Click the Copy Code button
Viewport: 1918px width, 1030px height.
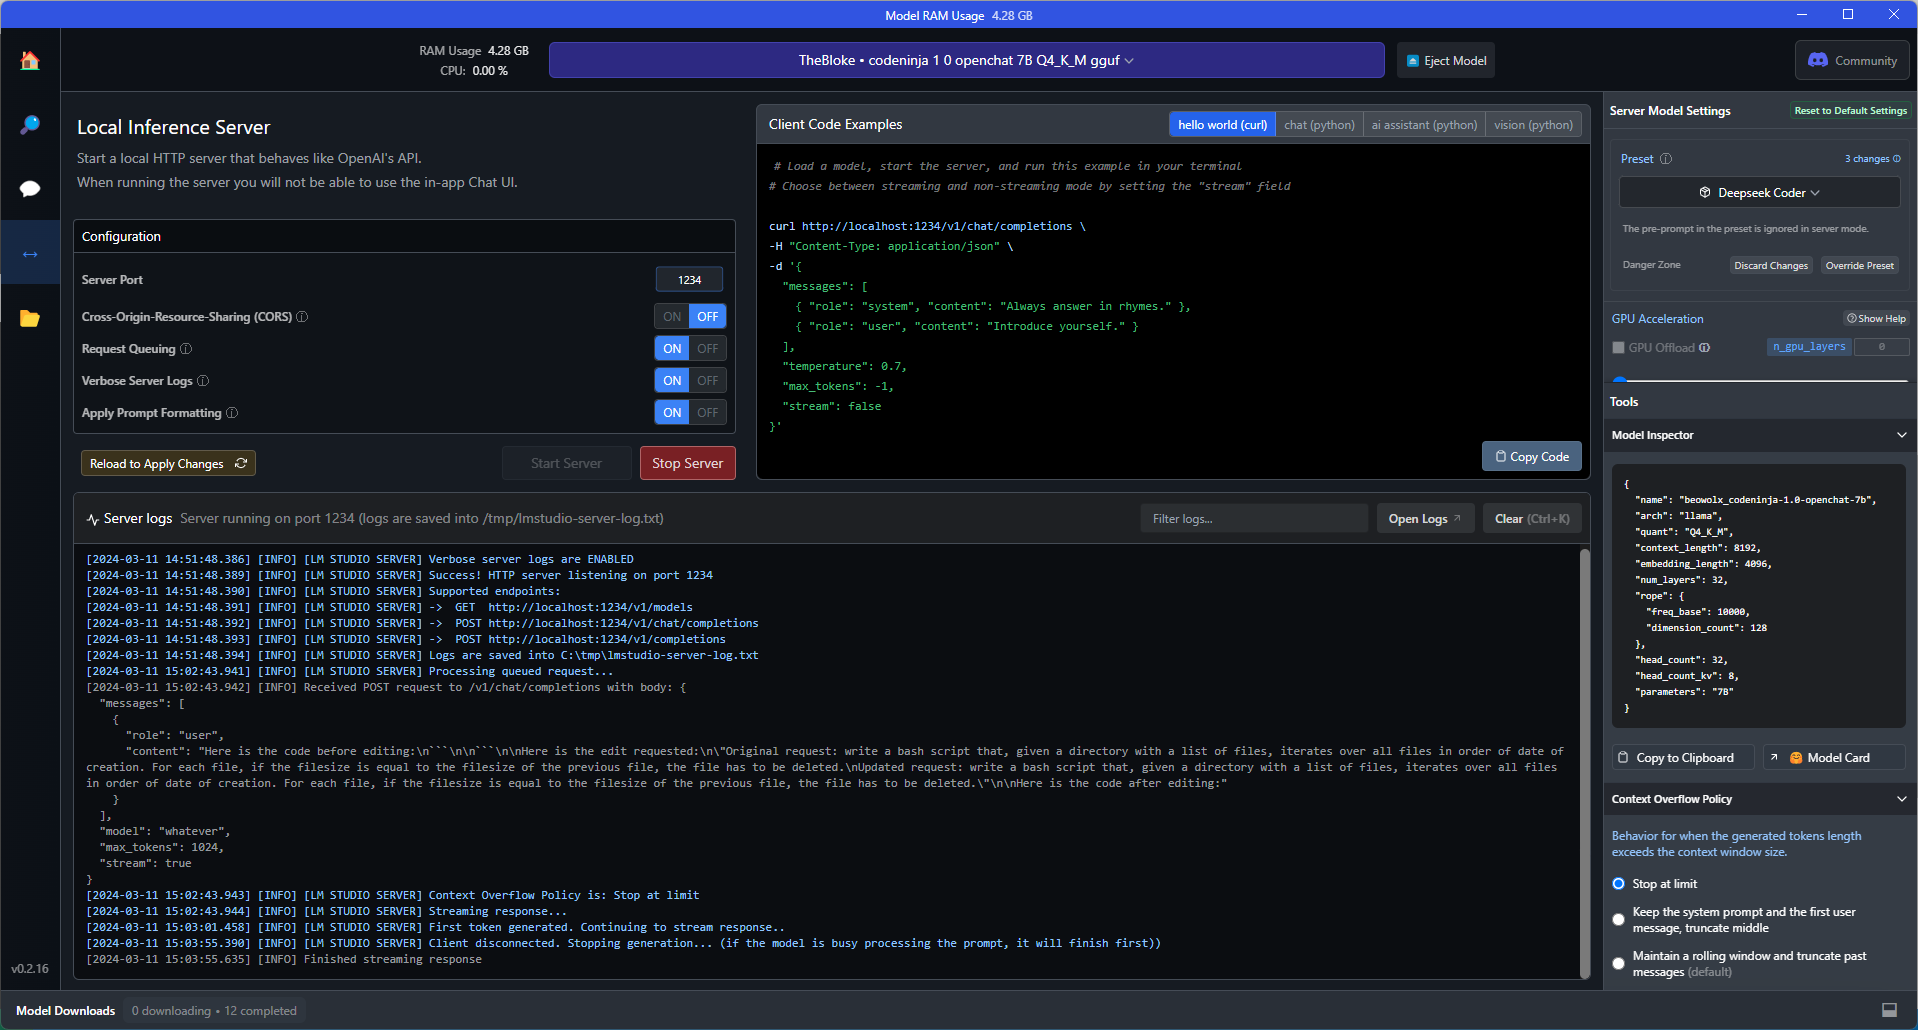coord(1531,457)
